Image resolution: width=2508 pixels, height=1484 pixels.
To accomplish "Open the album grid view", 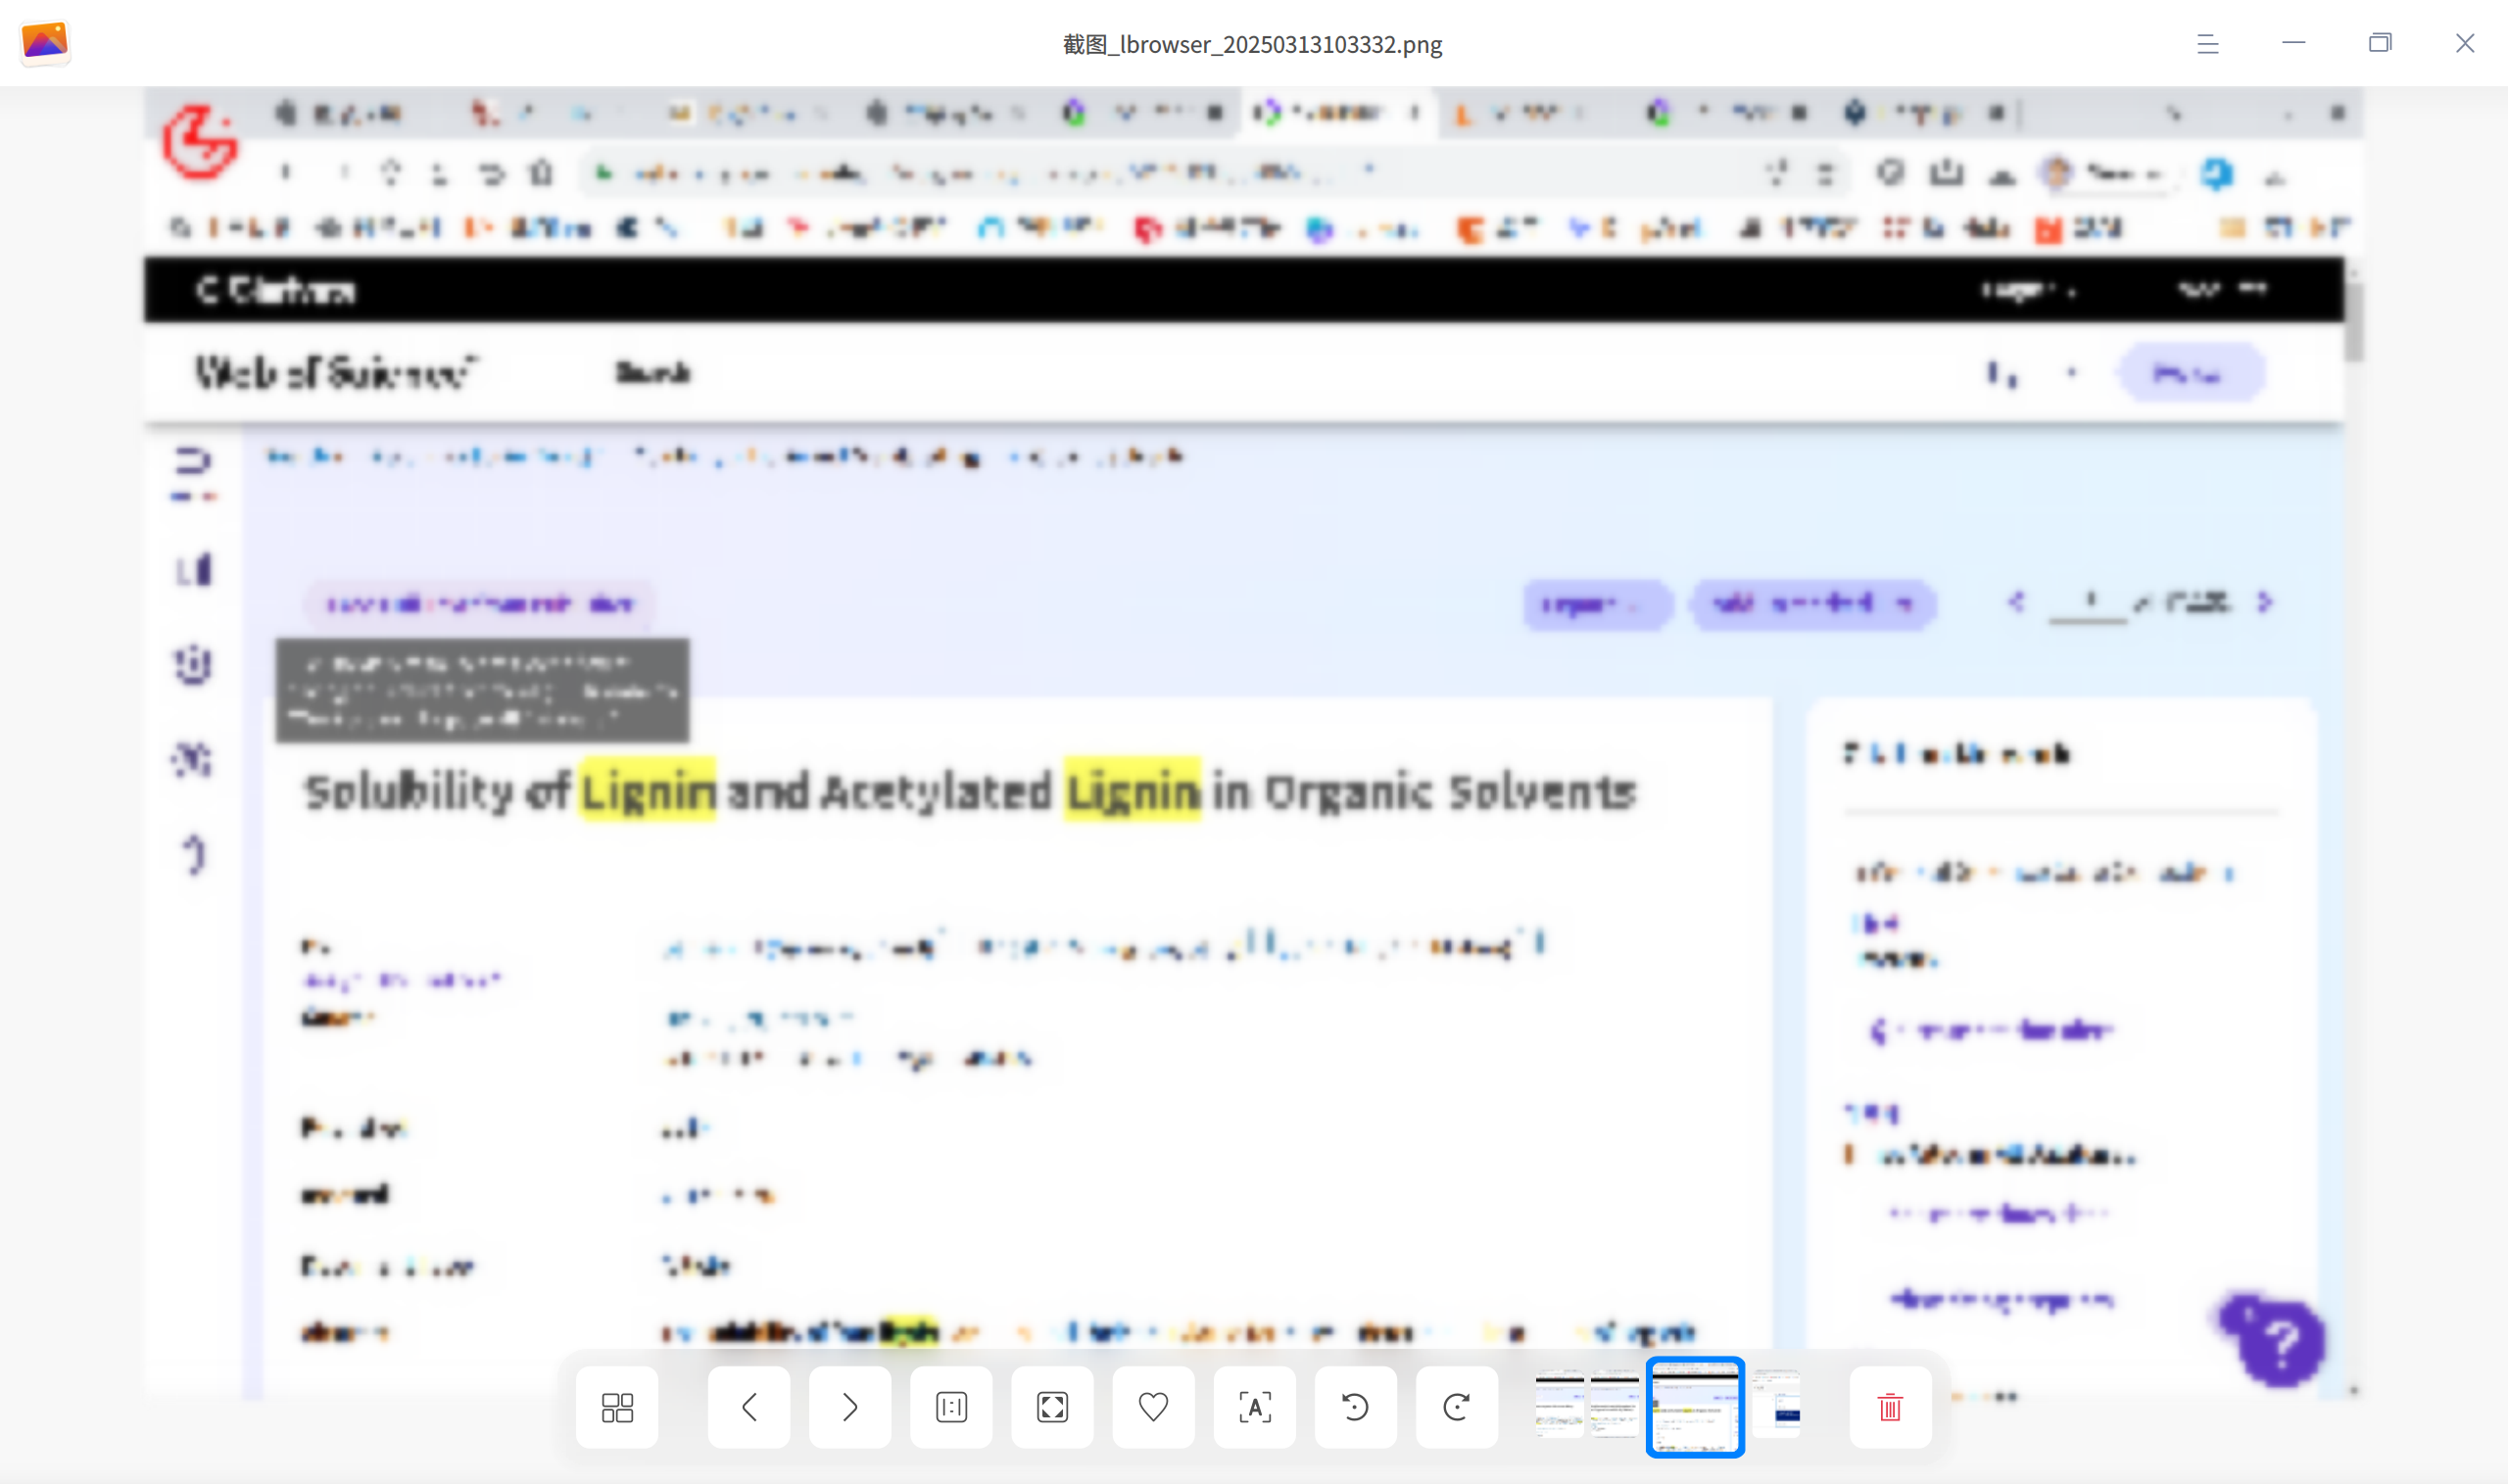I will point(617,1407).
